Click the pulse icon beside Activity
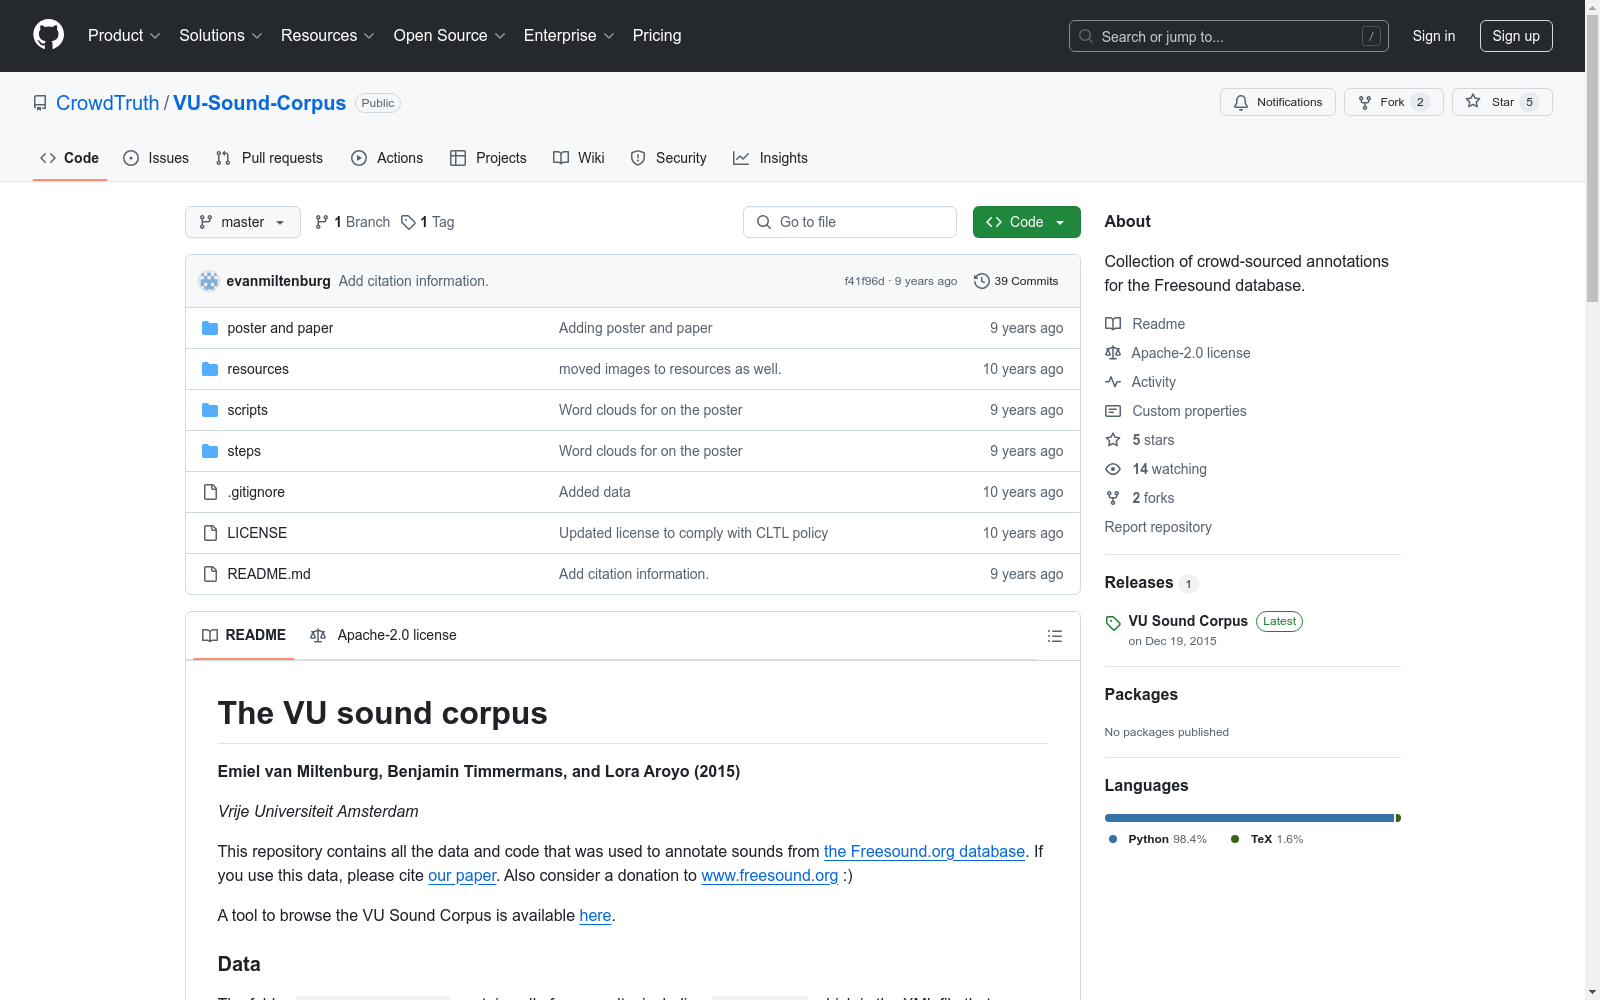1600x1000 pixels. click(x=1113, y=382)
